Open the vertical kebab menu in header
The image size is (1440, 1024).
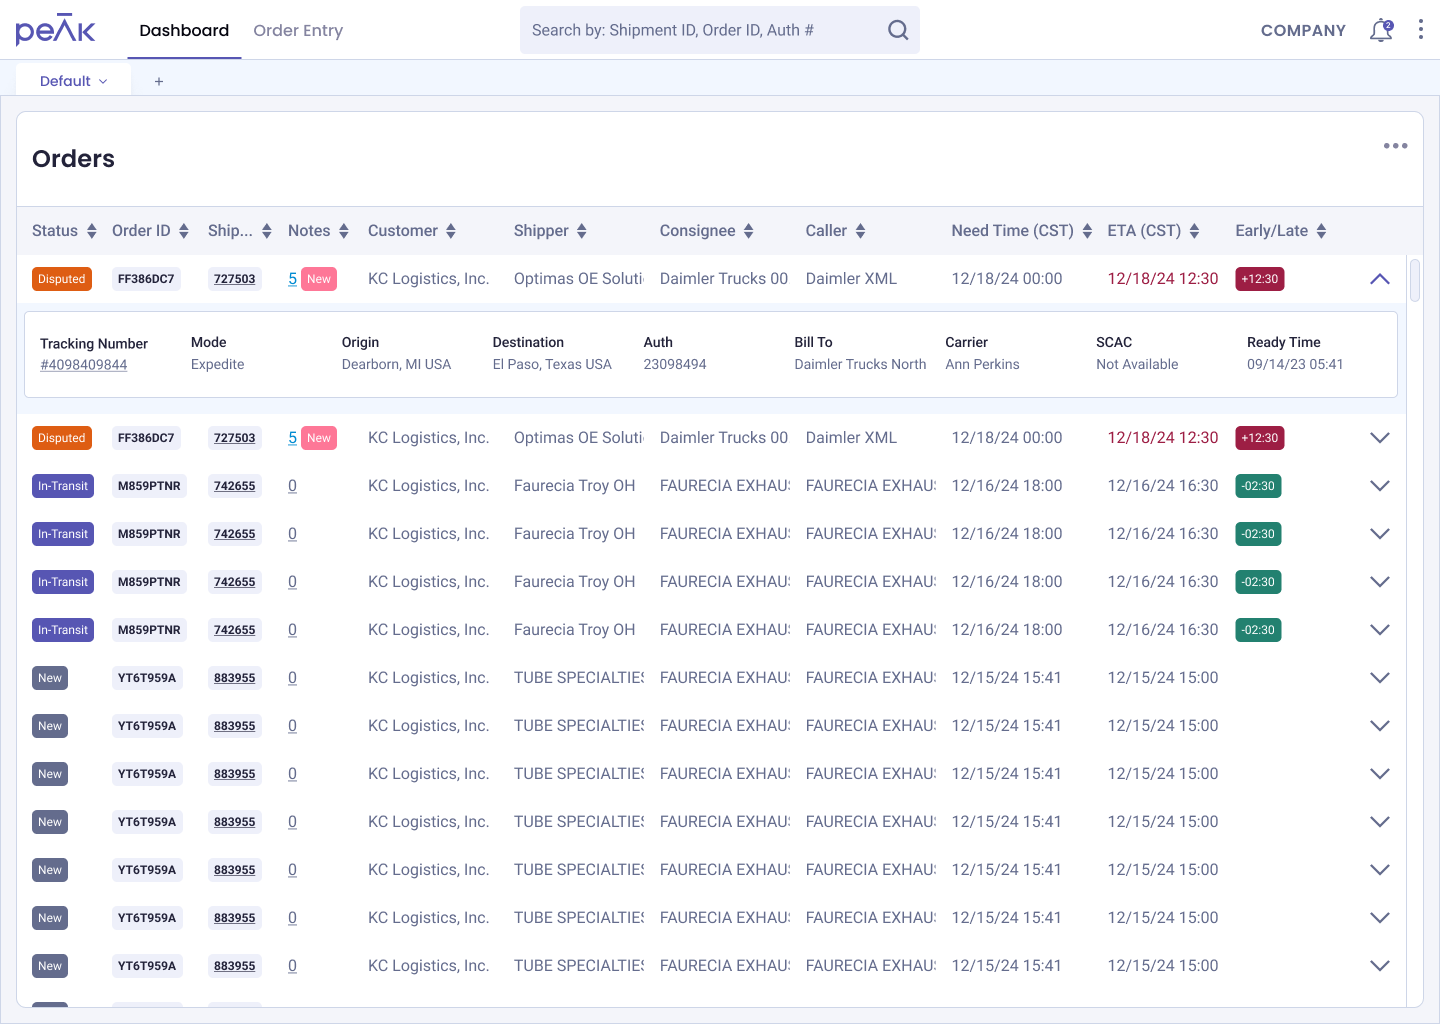click(x=1420, y=30)
